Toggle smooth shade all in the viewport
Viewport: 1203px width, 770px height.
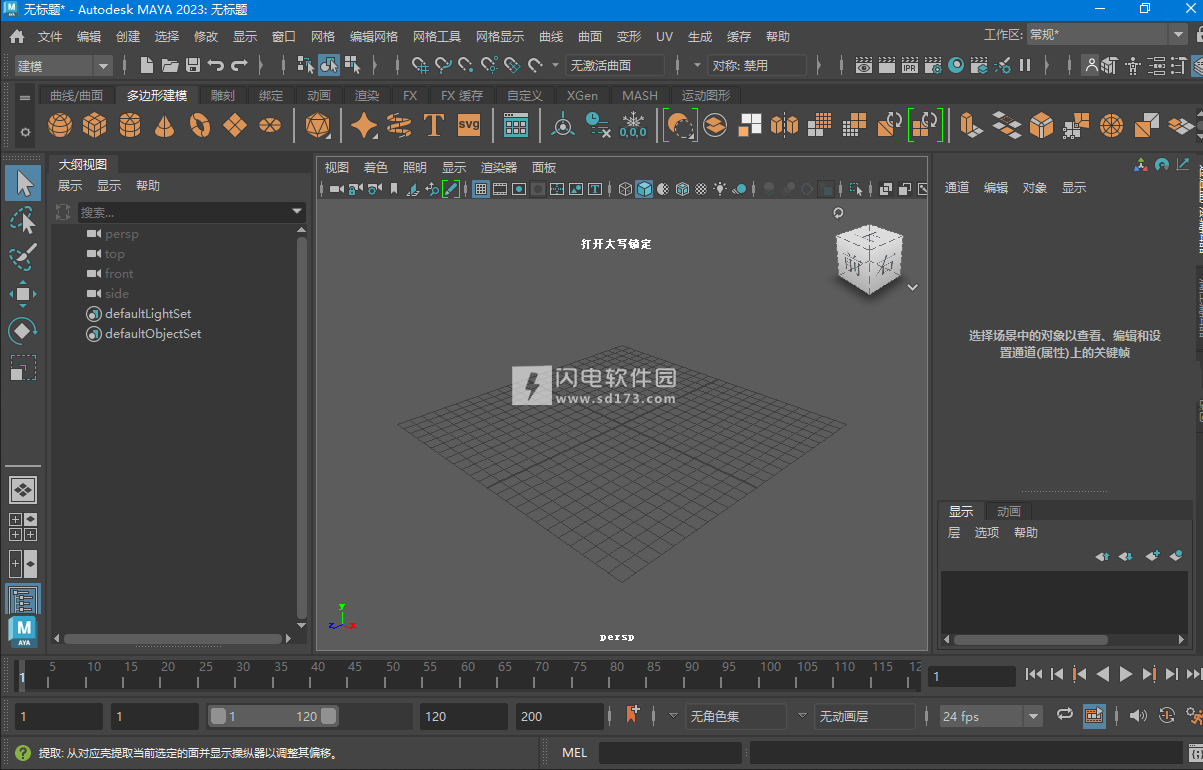tap(645, 189)
